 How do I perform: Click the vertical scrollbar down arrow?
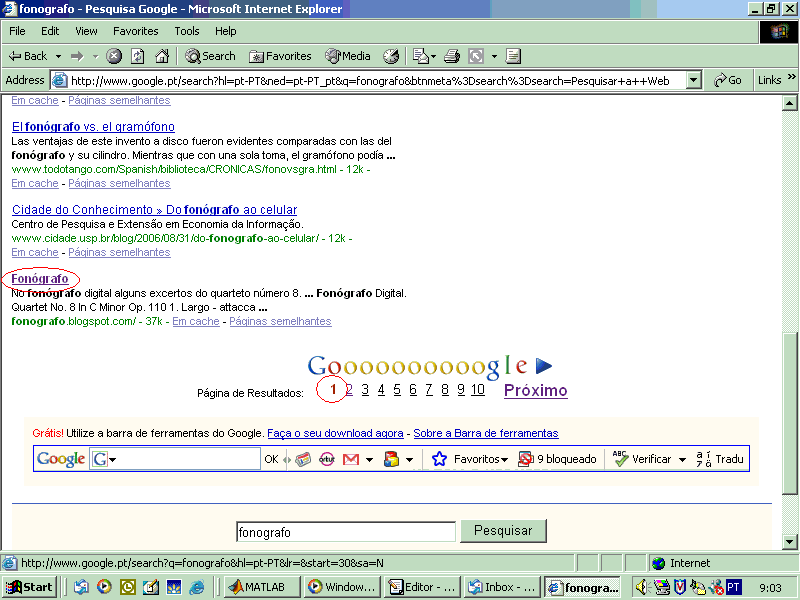[789, 541]
